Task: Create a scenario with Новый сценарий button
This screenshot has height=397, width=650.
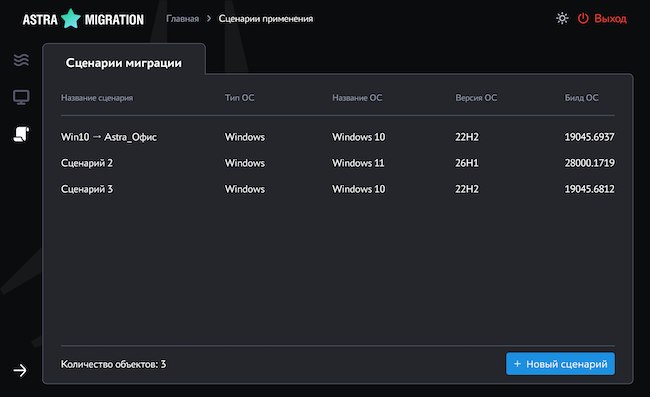Action: pos(560,364)
